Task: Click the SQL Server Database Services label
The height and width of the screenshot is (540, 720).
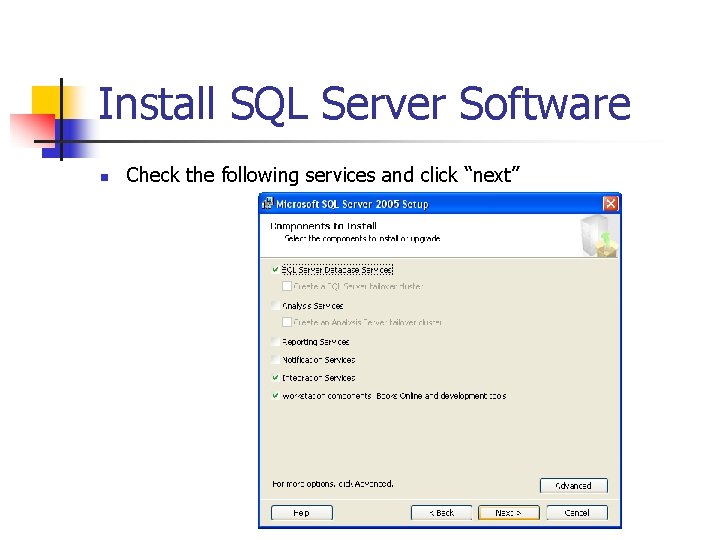Action: pos(338,270)
